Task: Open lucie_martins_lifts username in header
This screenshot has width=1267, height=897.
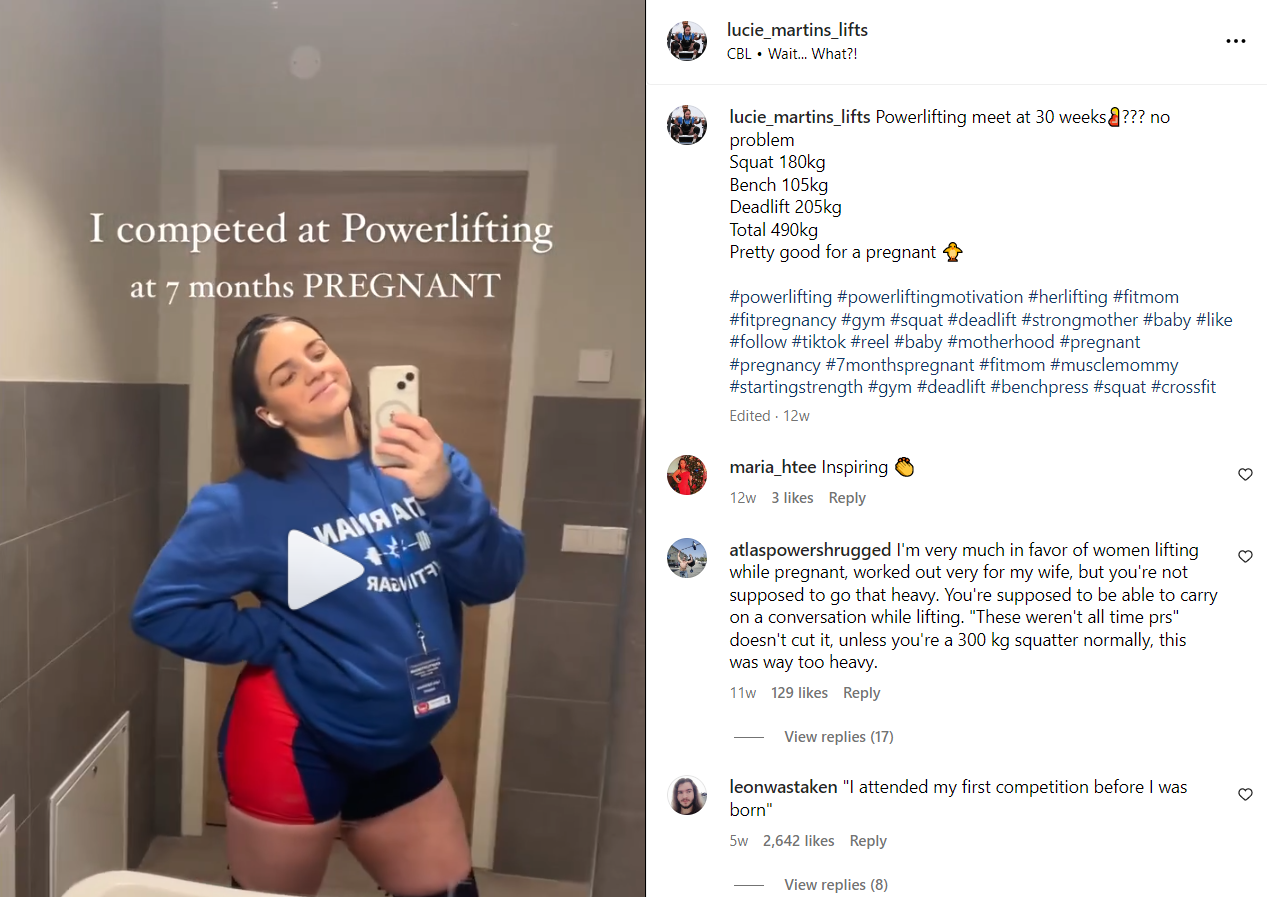Action: click(x=797, y=30)
